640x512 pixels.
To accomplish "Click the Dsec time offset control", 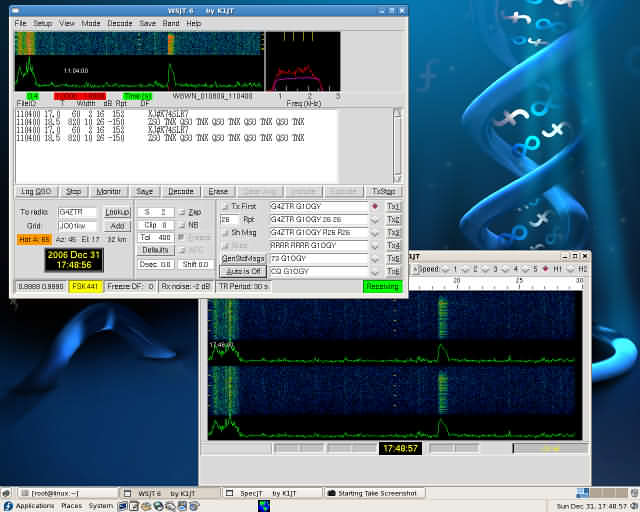I will [x=156, y=265].
